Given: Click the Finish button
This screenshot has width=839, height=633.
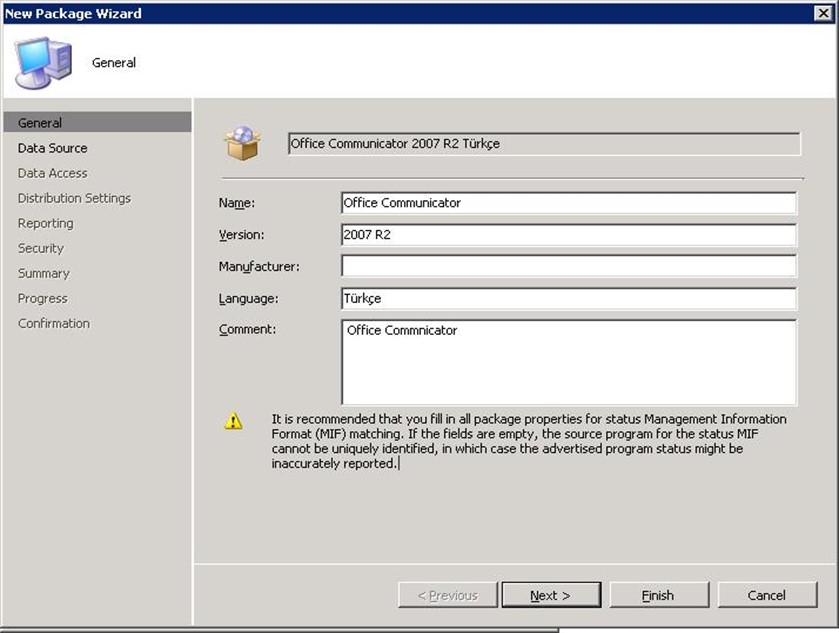Looking at the screenshot, I should coord(658,595).
